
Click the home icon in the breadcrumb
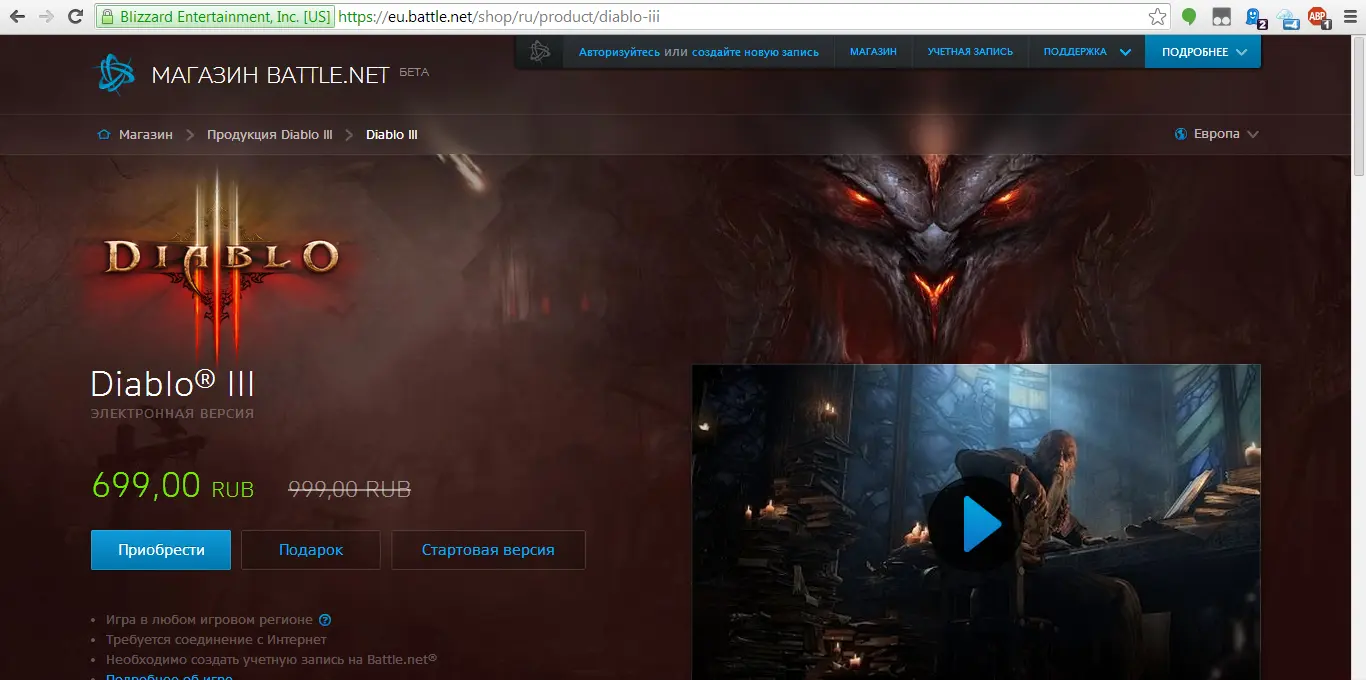103,135
